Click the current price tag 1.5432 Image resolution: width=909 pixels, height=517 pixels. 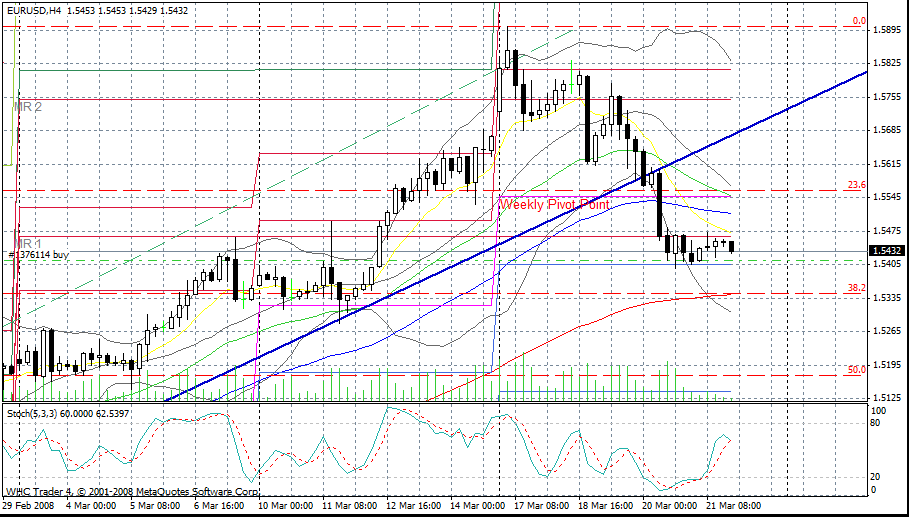pyautogui.click(x=887, y=251)
